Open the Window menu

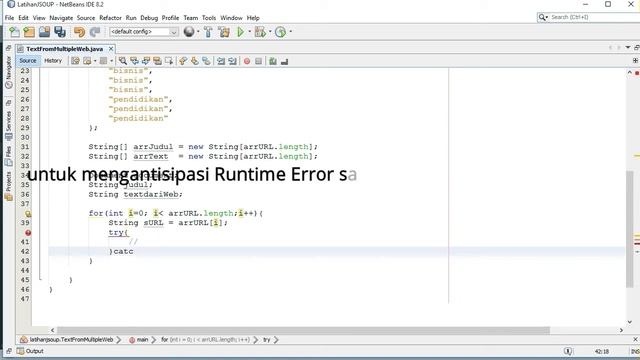coord(231,18)
